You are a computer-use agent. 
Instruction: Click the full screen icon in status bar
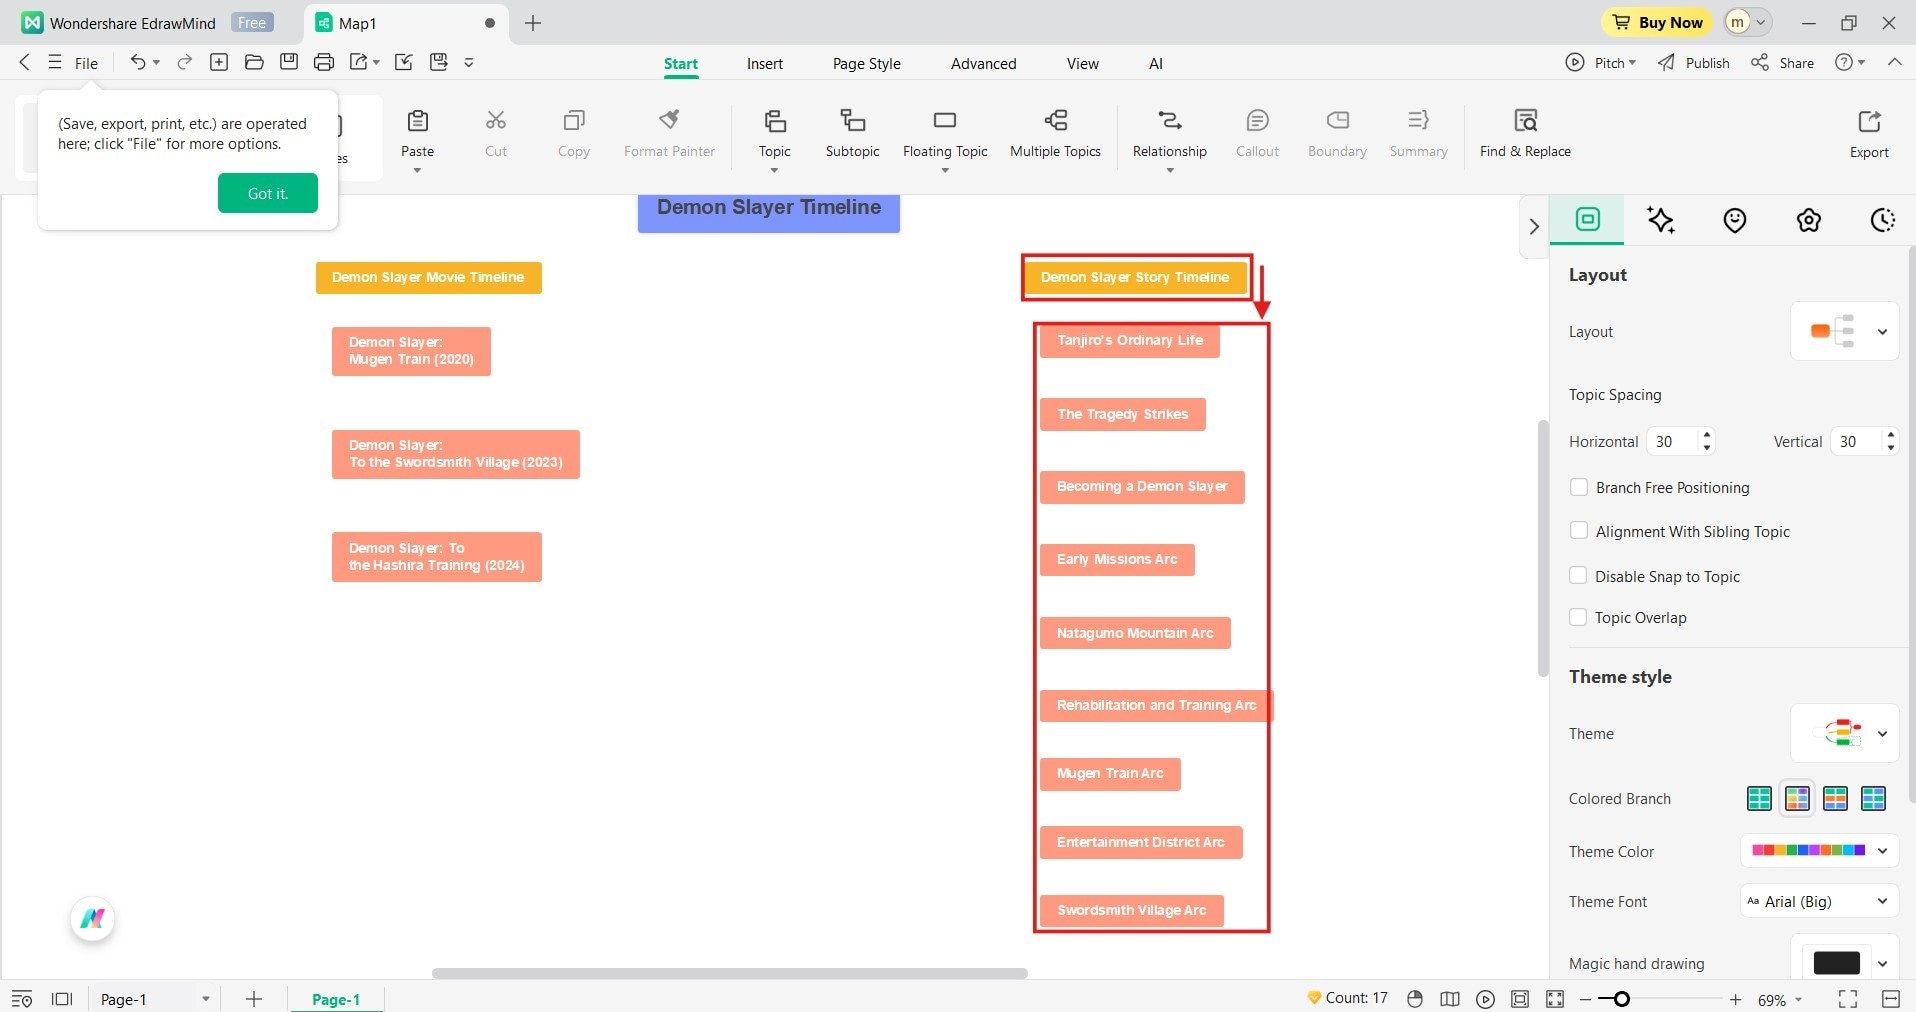pos(1848,999)
